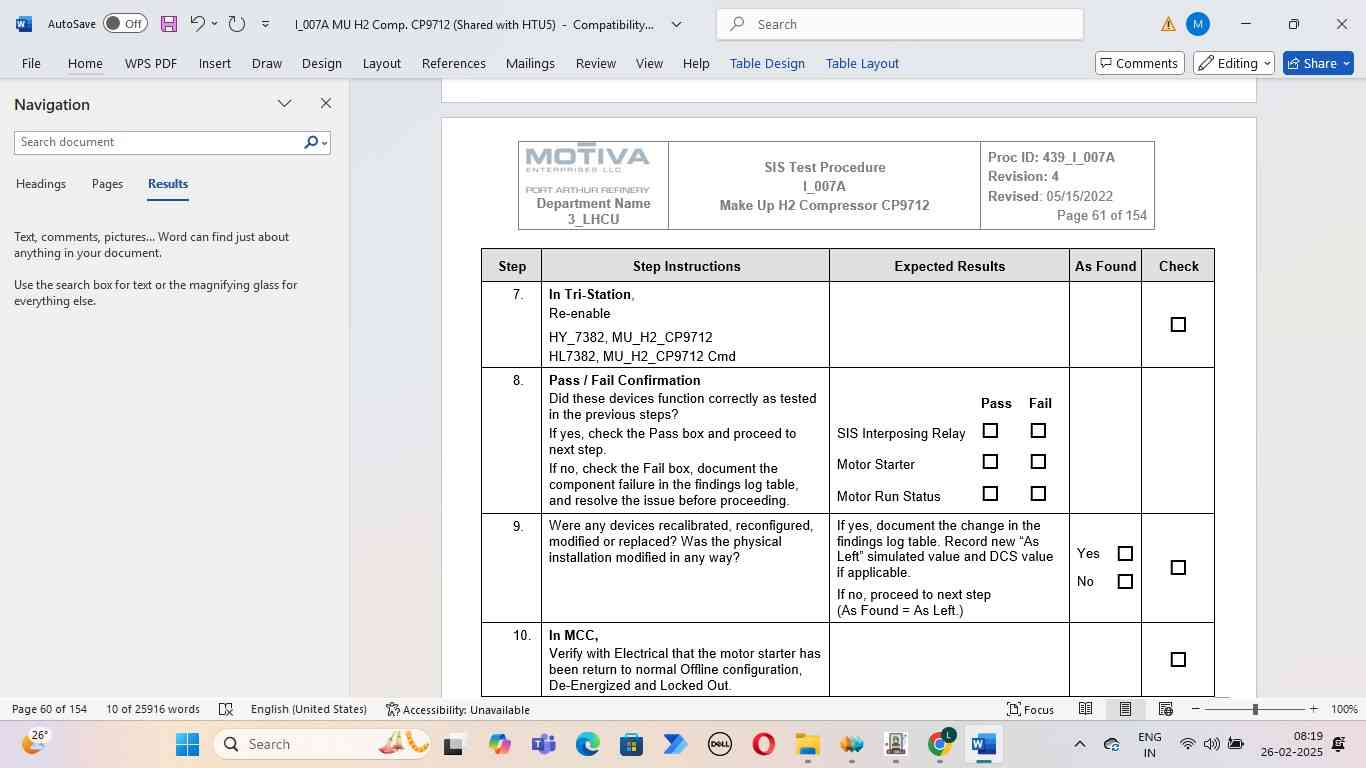The width and height of the screenshot is (1366, 768).
Task: Click the Comments button
Action: [1139, 63]
